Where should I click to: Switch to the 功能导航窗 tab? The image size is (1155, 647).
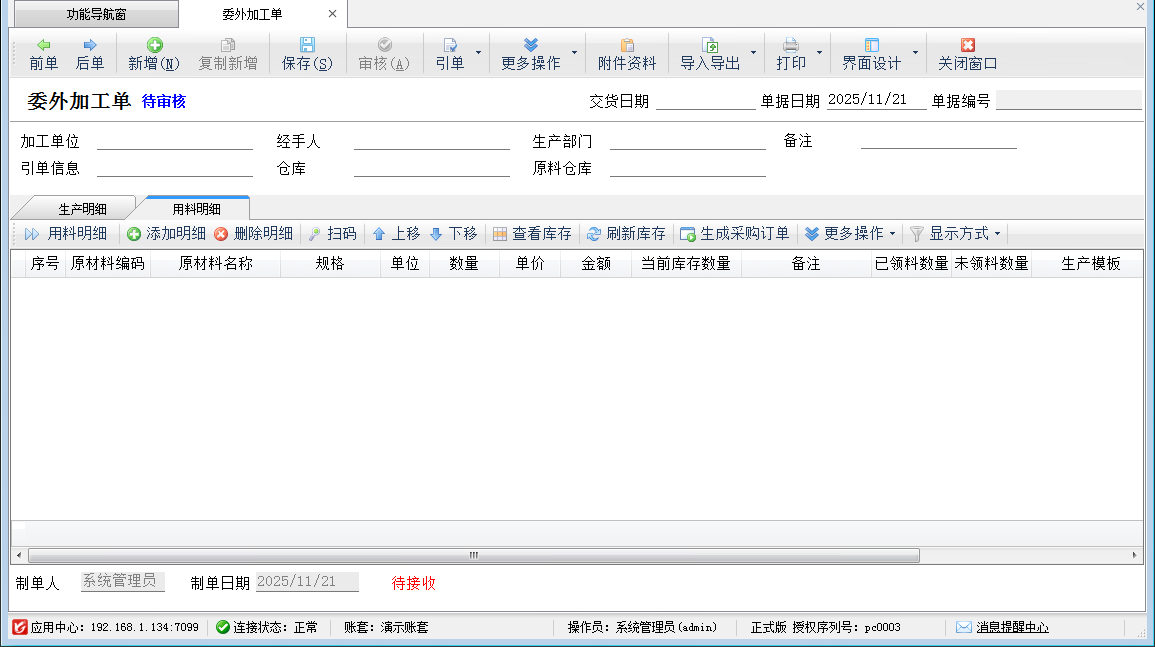tap(96, 14)
